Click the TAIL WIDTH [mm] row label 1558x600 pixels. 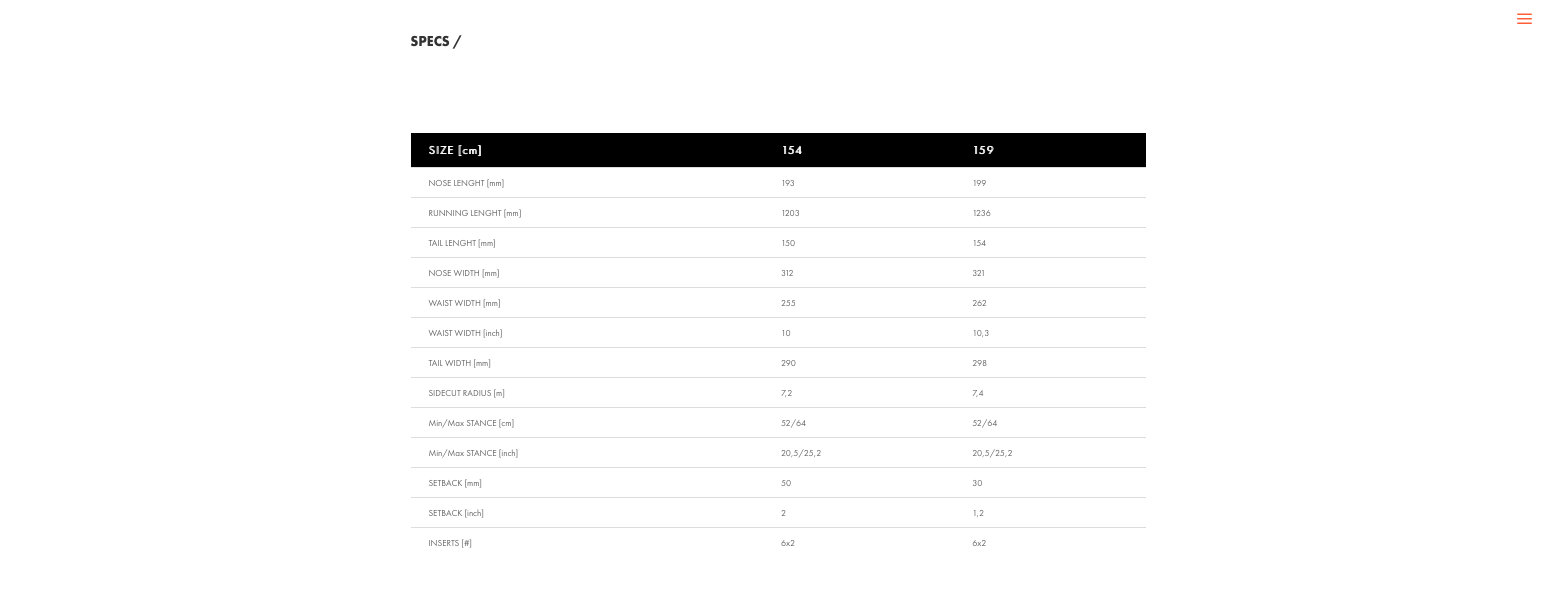(x=460, y=363)
